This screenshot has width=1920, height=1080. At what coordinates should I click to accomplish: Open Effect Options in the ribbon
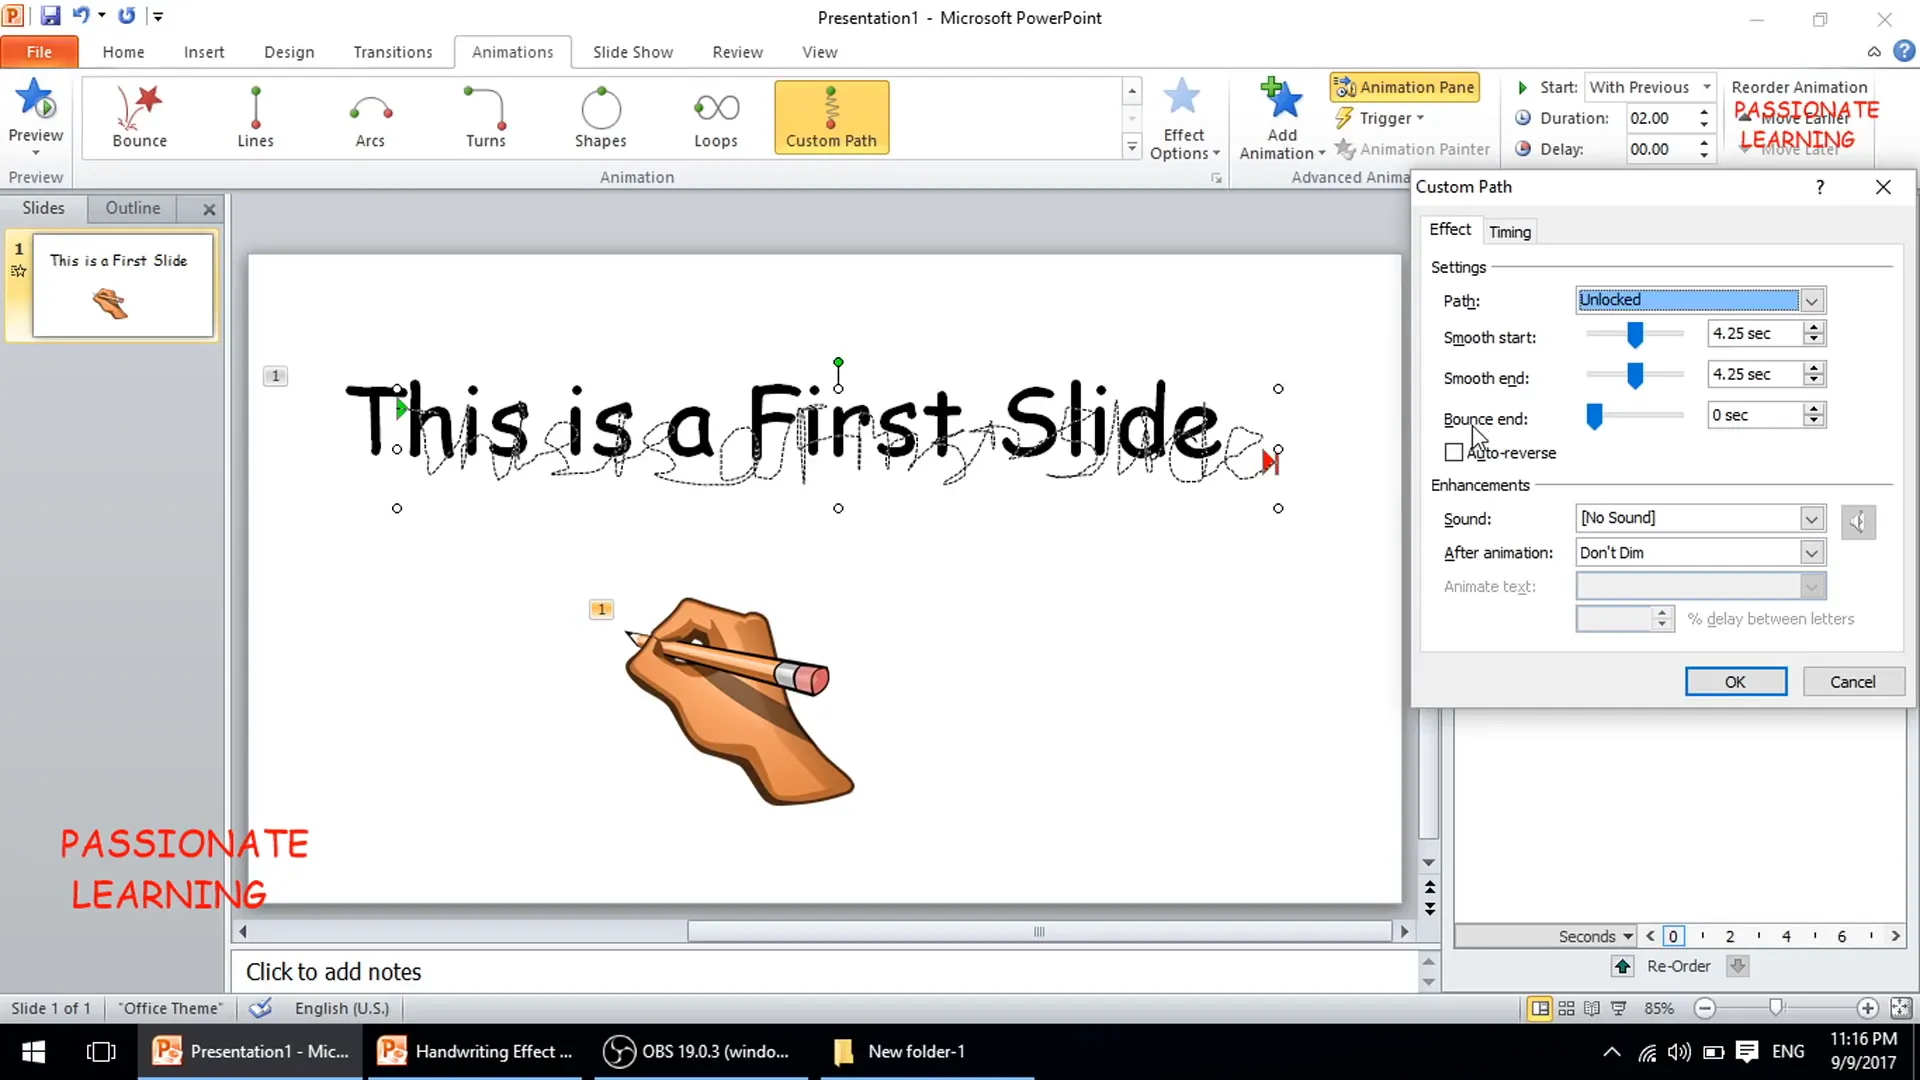(1184, 118)
